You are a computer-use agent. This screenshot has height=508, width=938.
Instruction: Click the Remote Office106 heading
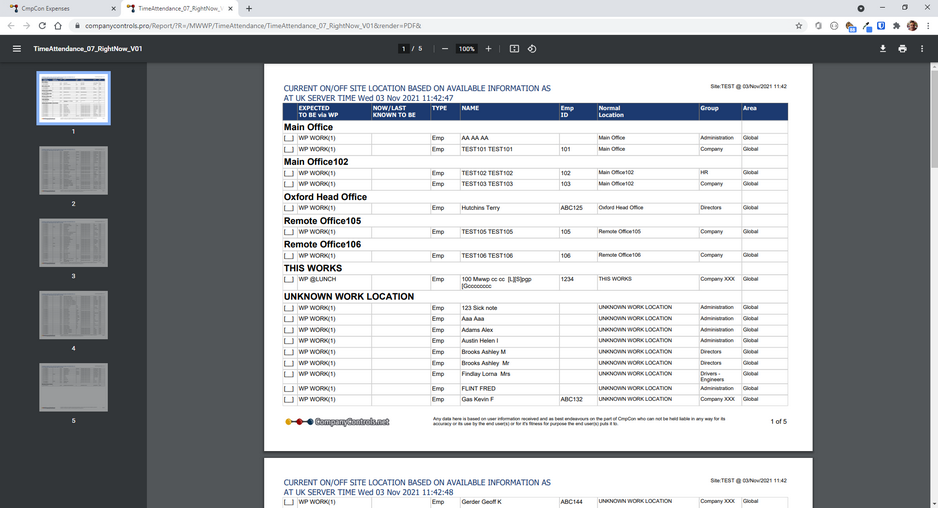tap(322, 244)
